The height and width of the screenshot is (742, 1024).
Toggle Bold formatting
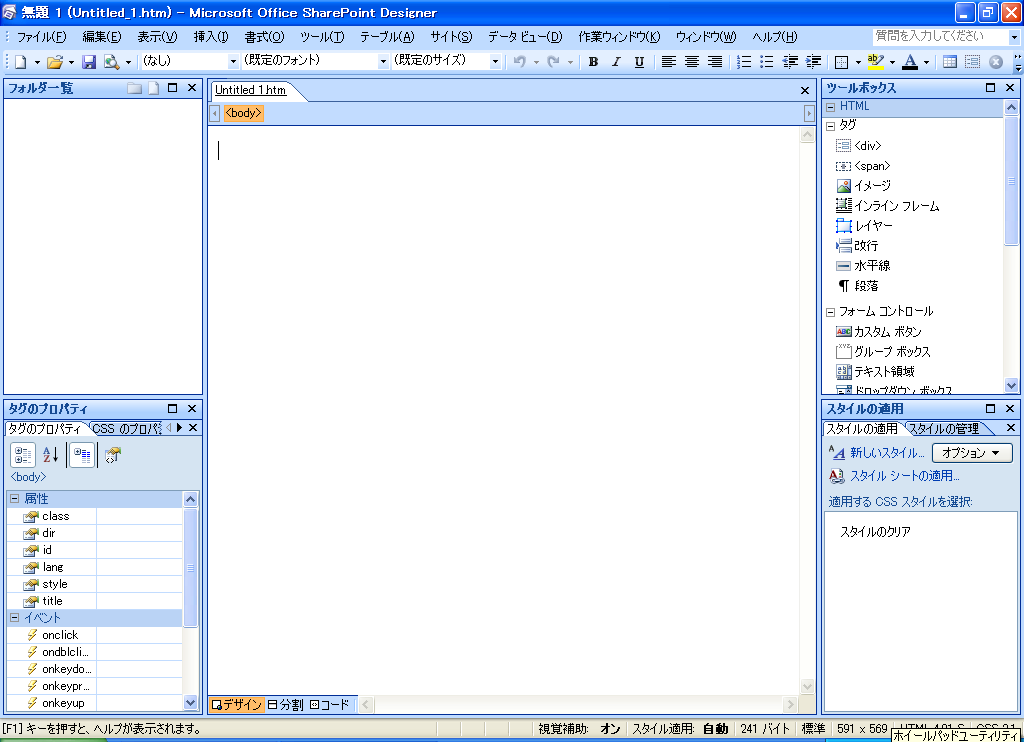tap(593, 61)
